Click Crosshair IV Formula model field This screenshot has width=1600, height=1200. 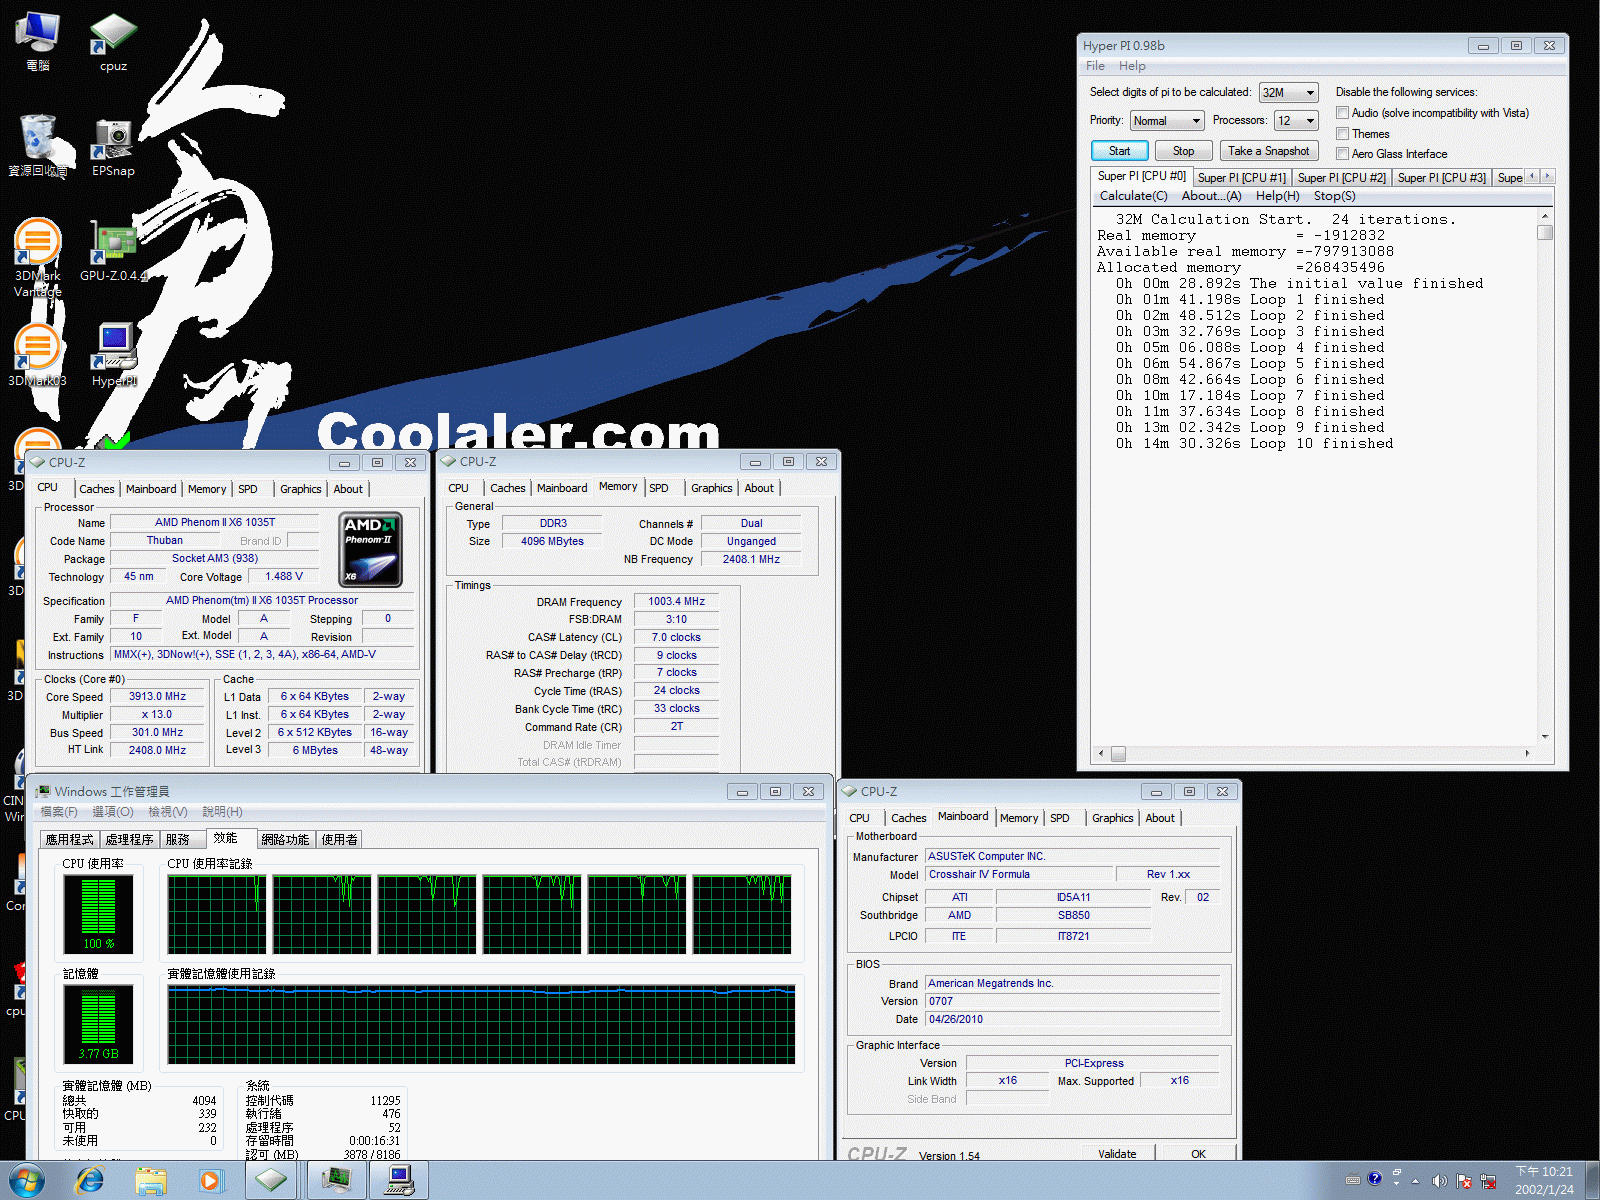(1018, 875)
